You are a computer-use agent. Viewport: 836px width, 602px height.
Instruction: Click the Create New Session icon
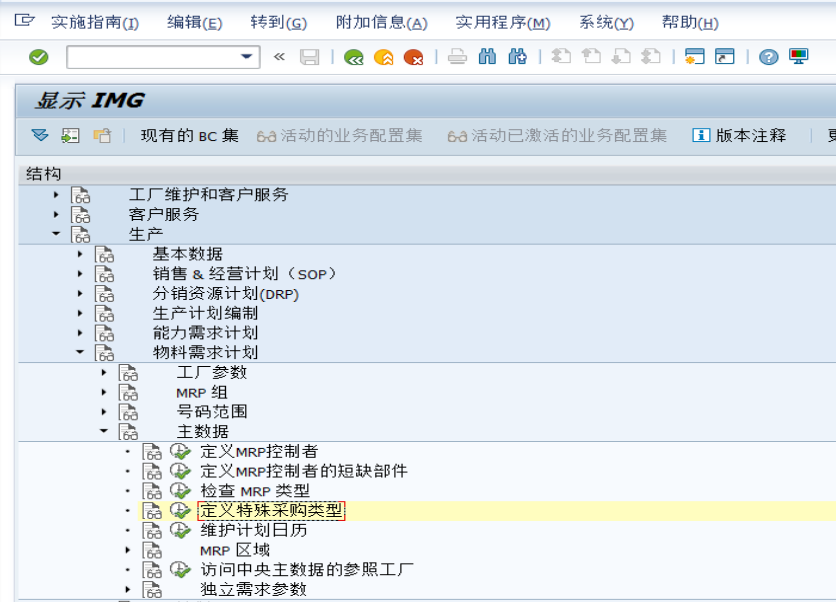tap(695, 57)
